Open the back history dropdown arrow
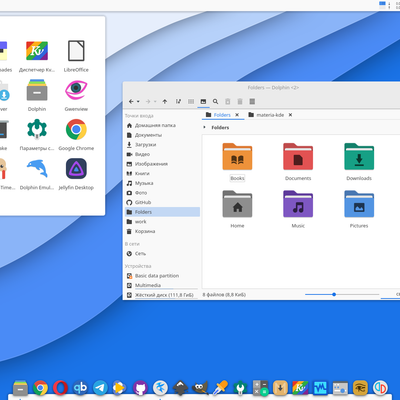The width and height of the screenshot is (400, 400). pos(138,102)
